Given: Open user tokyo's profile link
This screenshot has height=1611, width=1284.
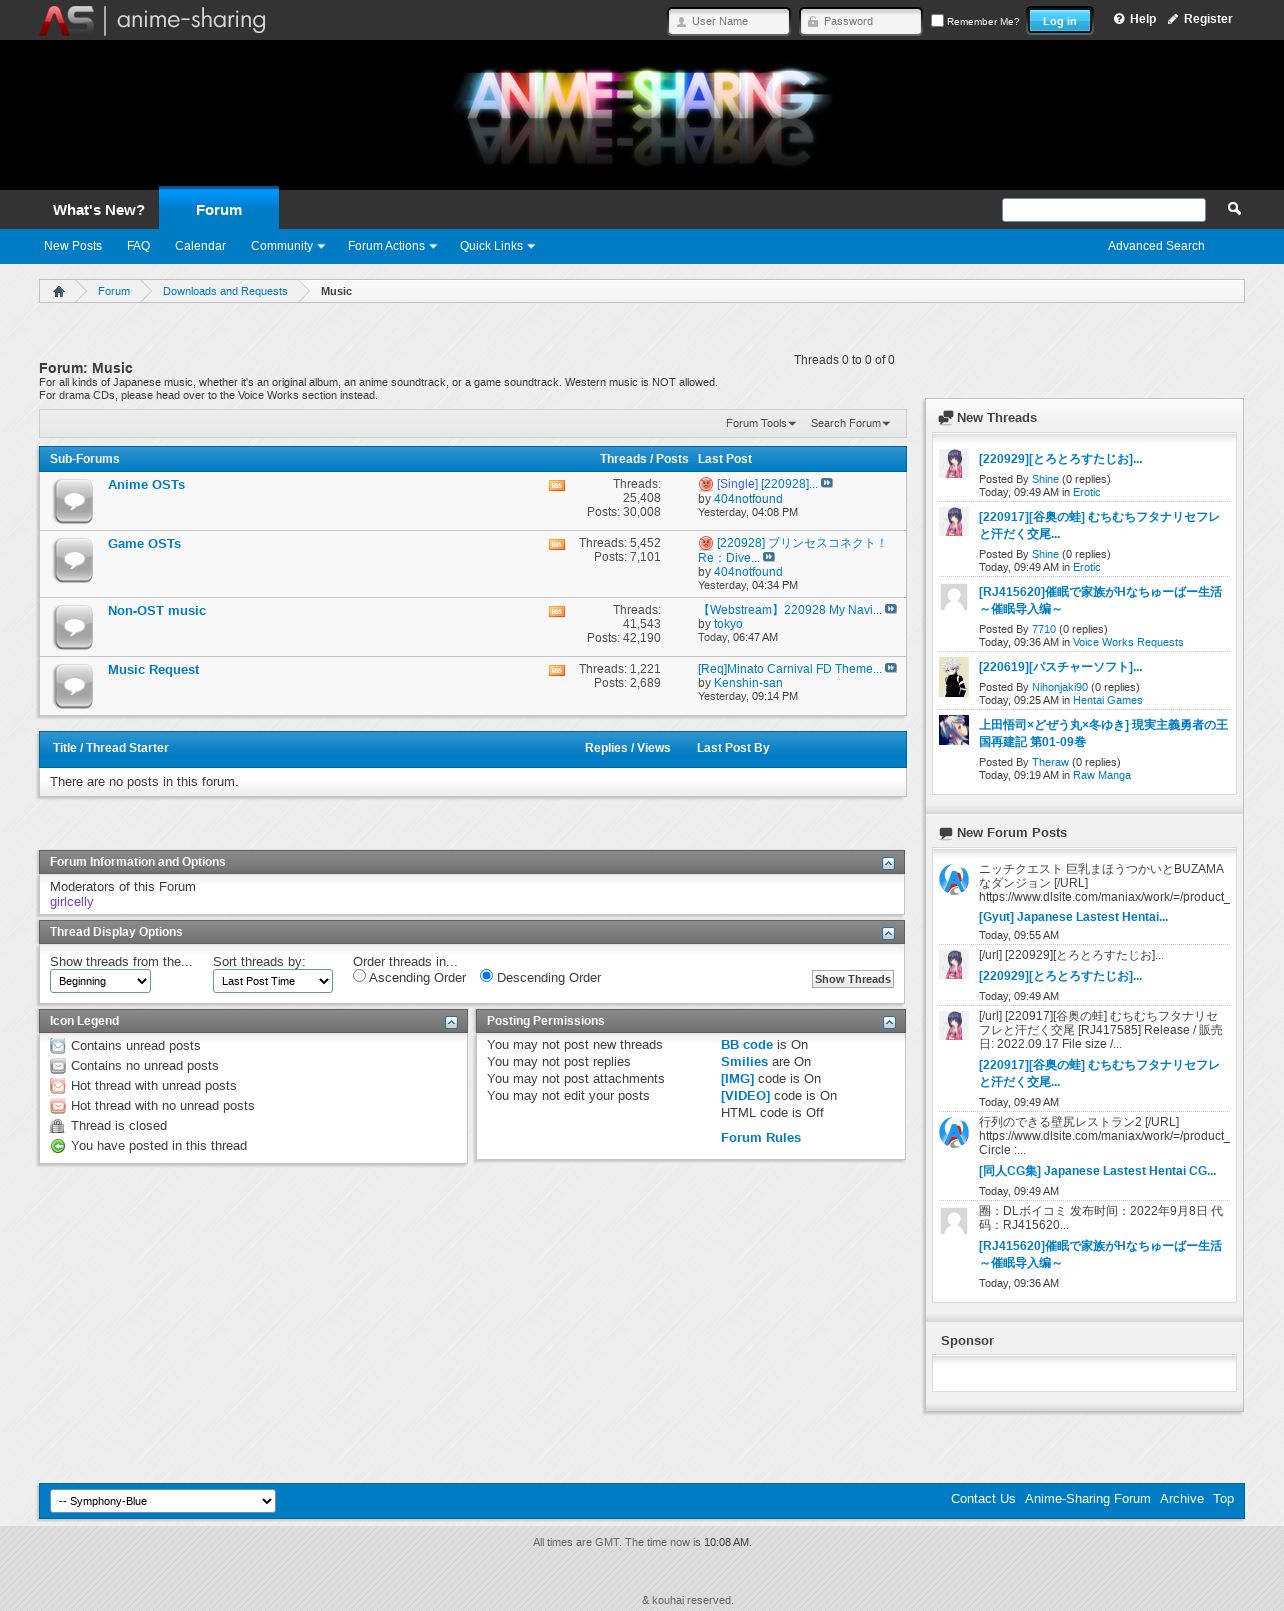Looking at the screenshot, I should tap(728, 624).
